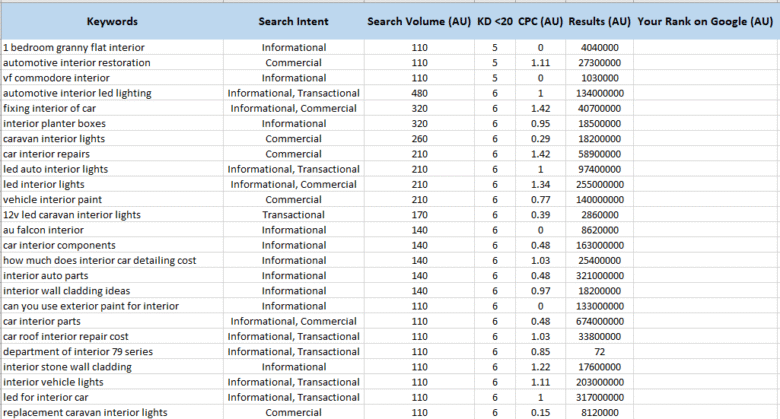Viewport: 780px width, 419px height.
Task: Select the 'interior stone wall cladding' cell
Action: pyautogui.click(x=112, y=367)
